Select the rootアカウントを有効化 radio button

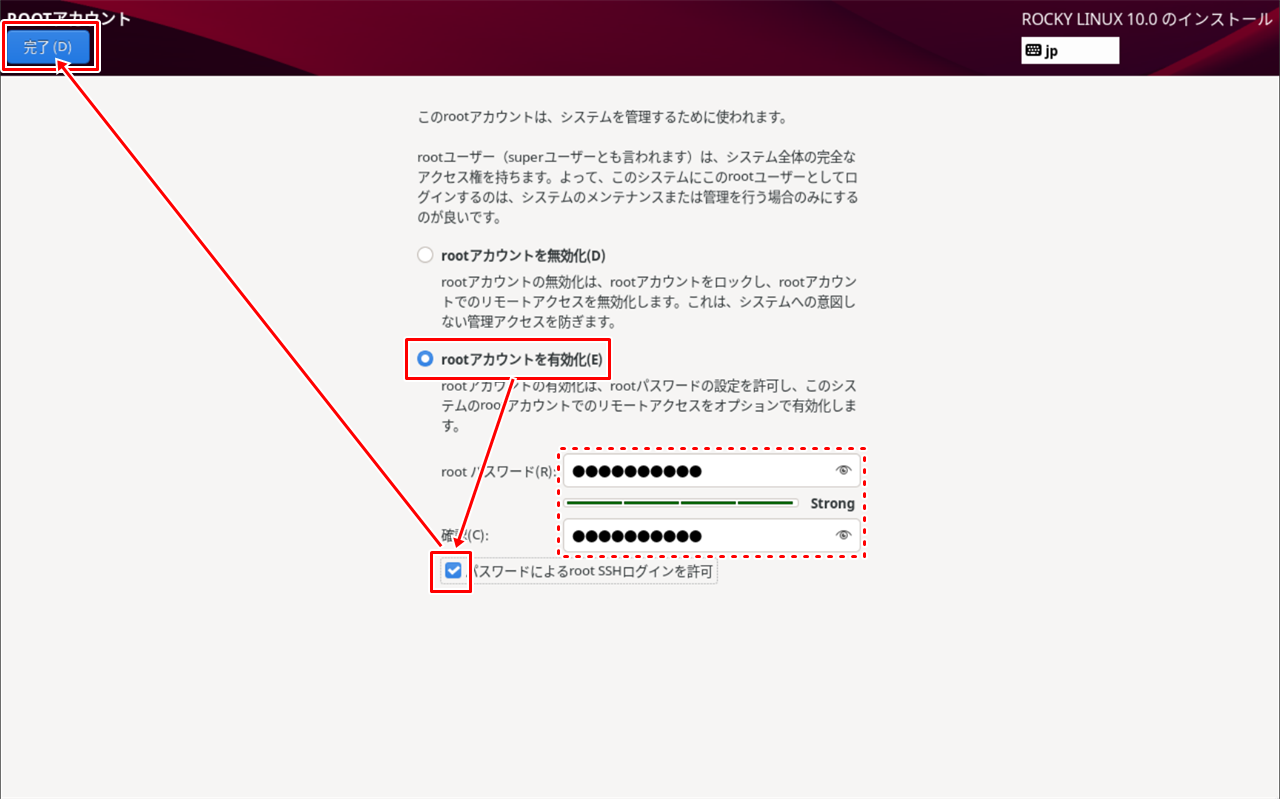(424, 359)
